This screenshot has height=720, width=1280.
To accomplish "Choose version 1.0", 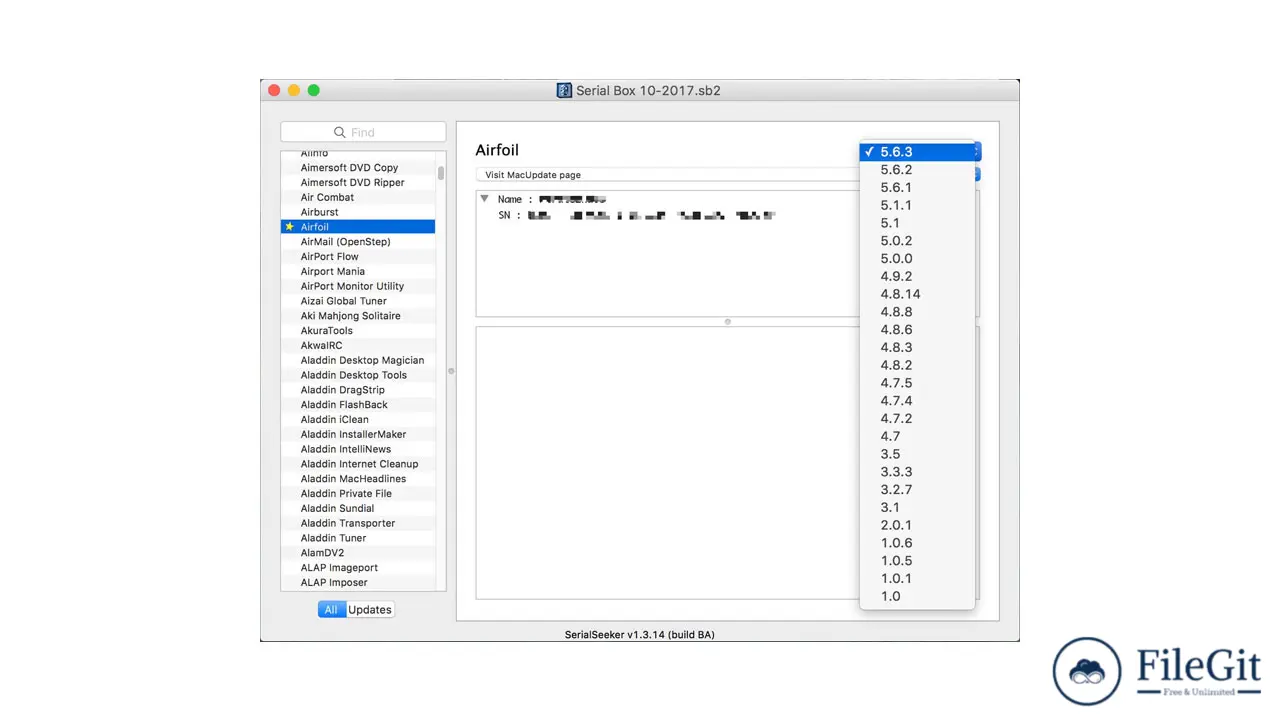I will (917, 596).
